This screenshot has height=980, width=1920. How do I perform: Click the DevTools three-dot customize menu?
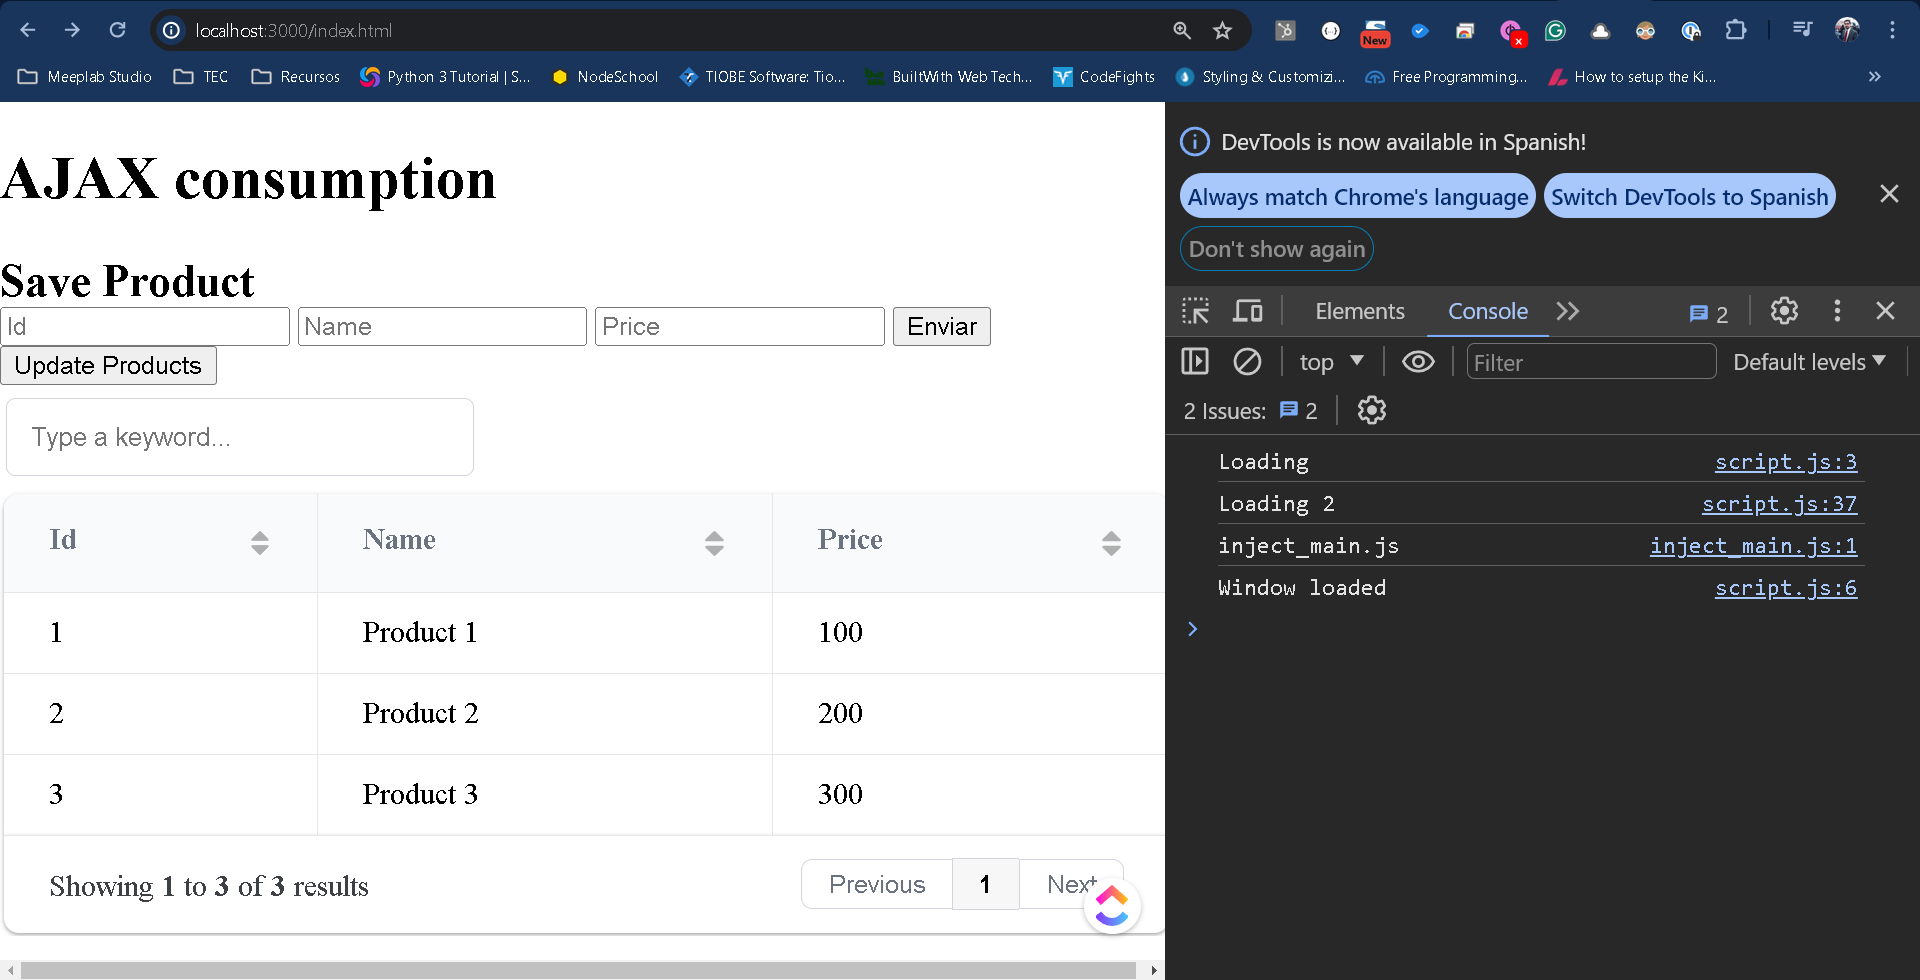coord(1836,311)
